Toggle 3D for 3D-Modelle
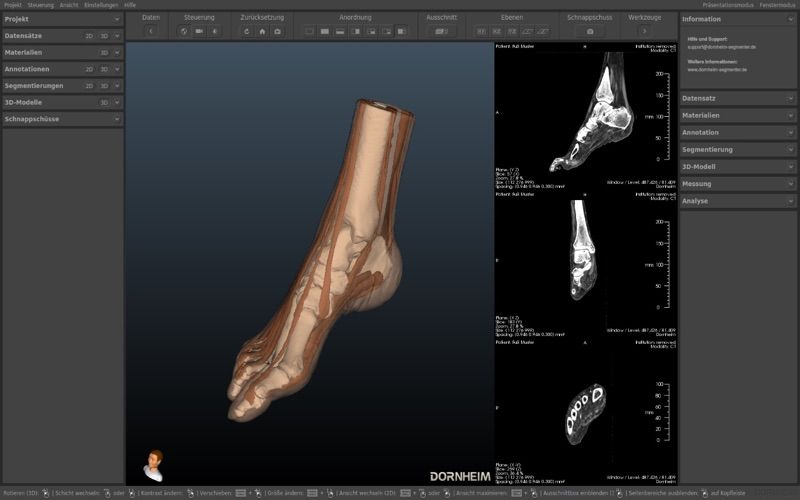The width and height of the screenshot is (800, 500). (104, 103)
